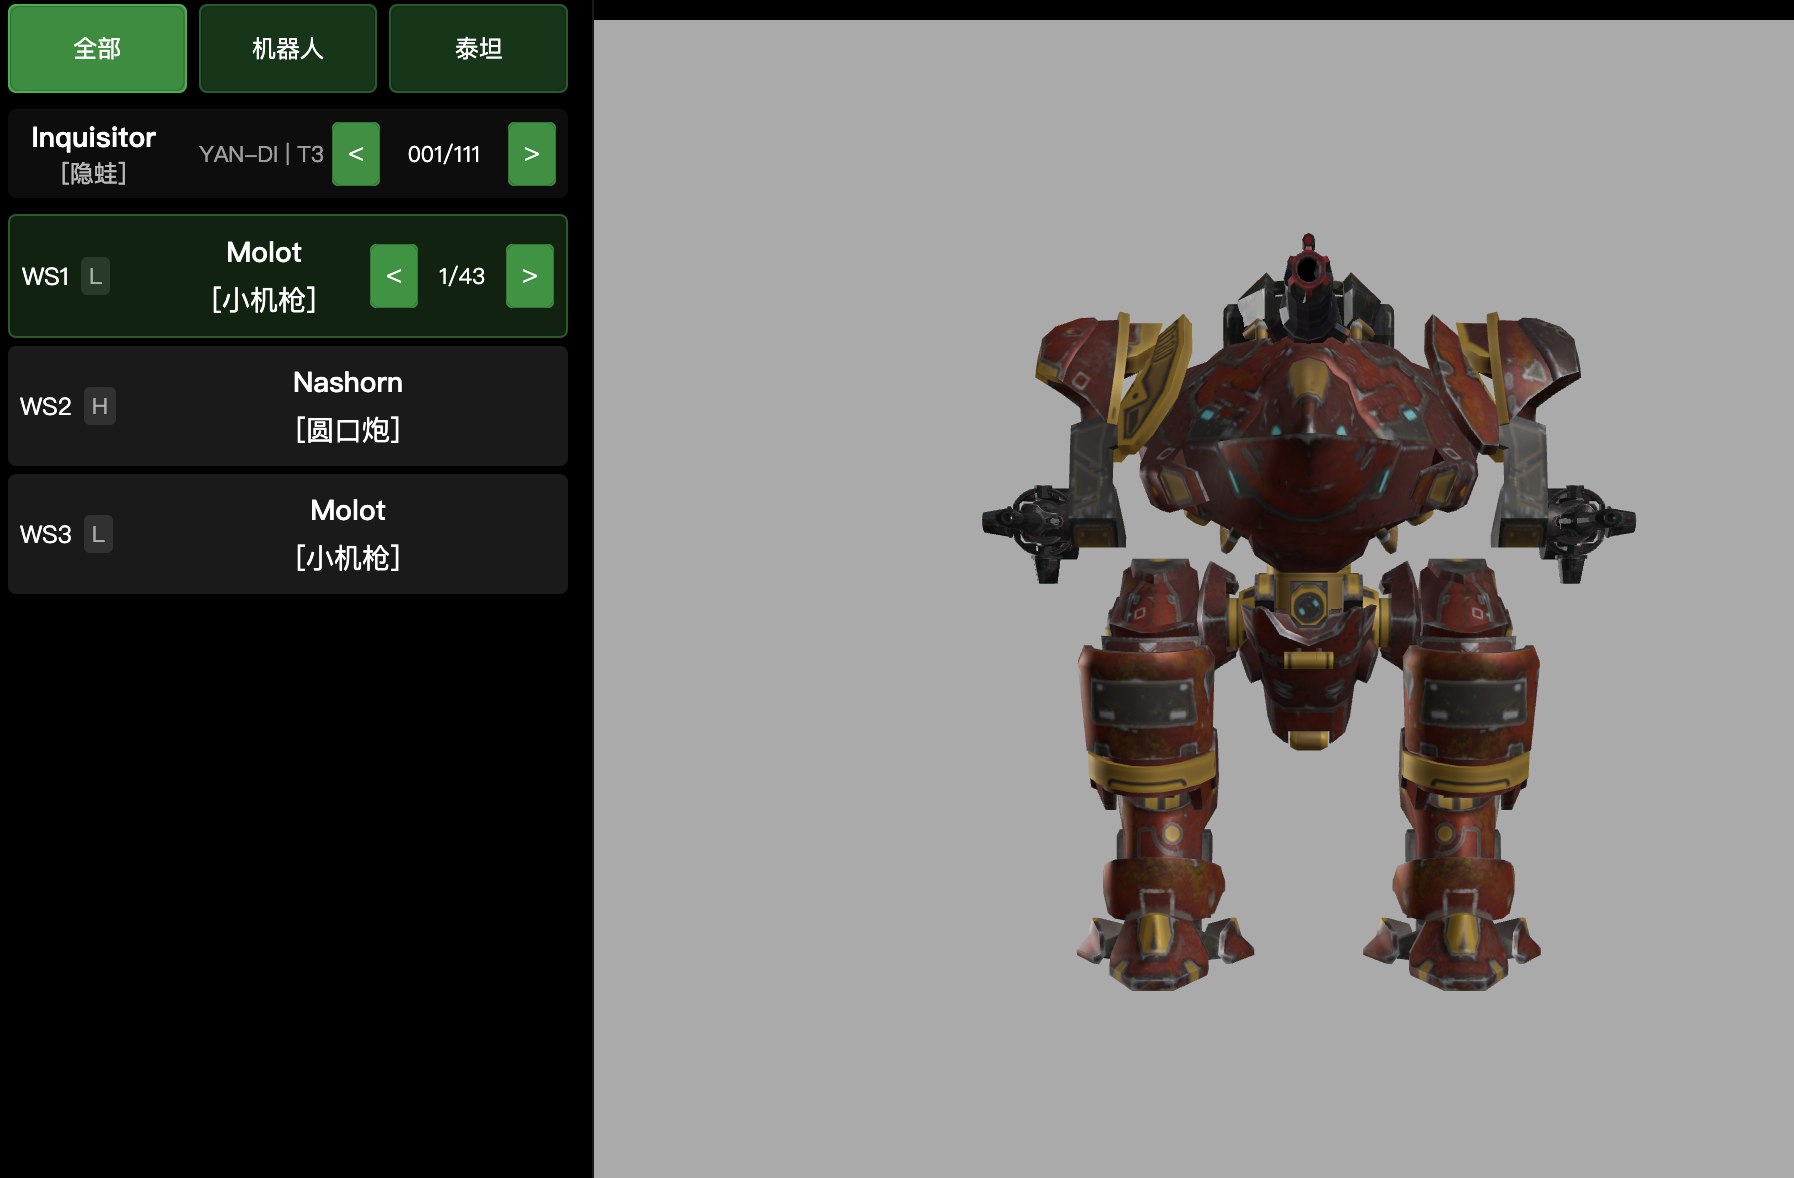Click the 001/111 robot counter
The height and width of the screenshot is (1178, 1794).
(444, 154)
